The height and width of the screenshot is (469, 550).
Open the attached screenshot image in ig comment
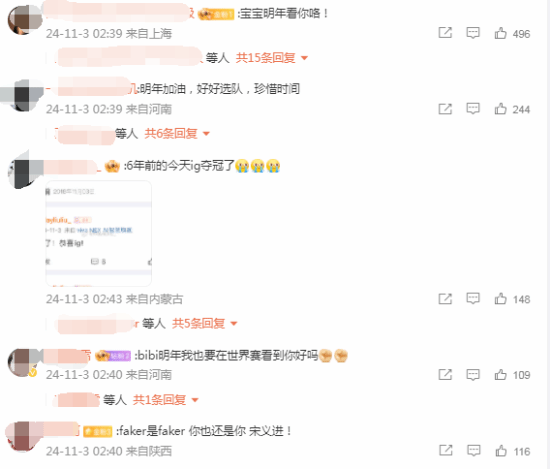pos(99,234)
